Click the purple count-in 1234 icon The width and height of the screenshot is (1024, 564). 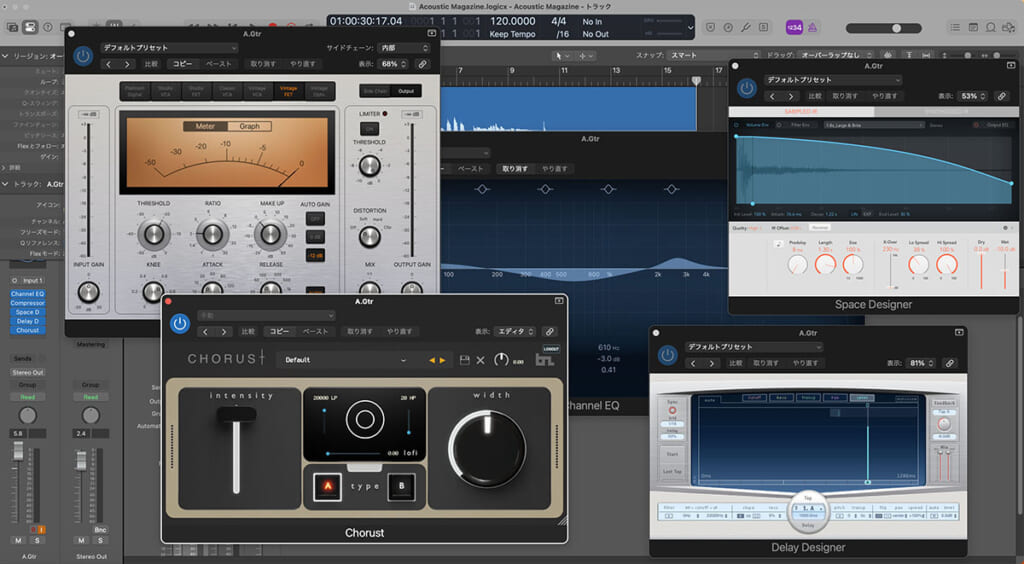click(x=793, y=27)
